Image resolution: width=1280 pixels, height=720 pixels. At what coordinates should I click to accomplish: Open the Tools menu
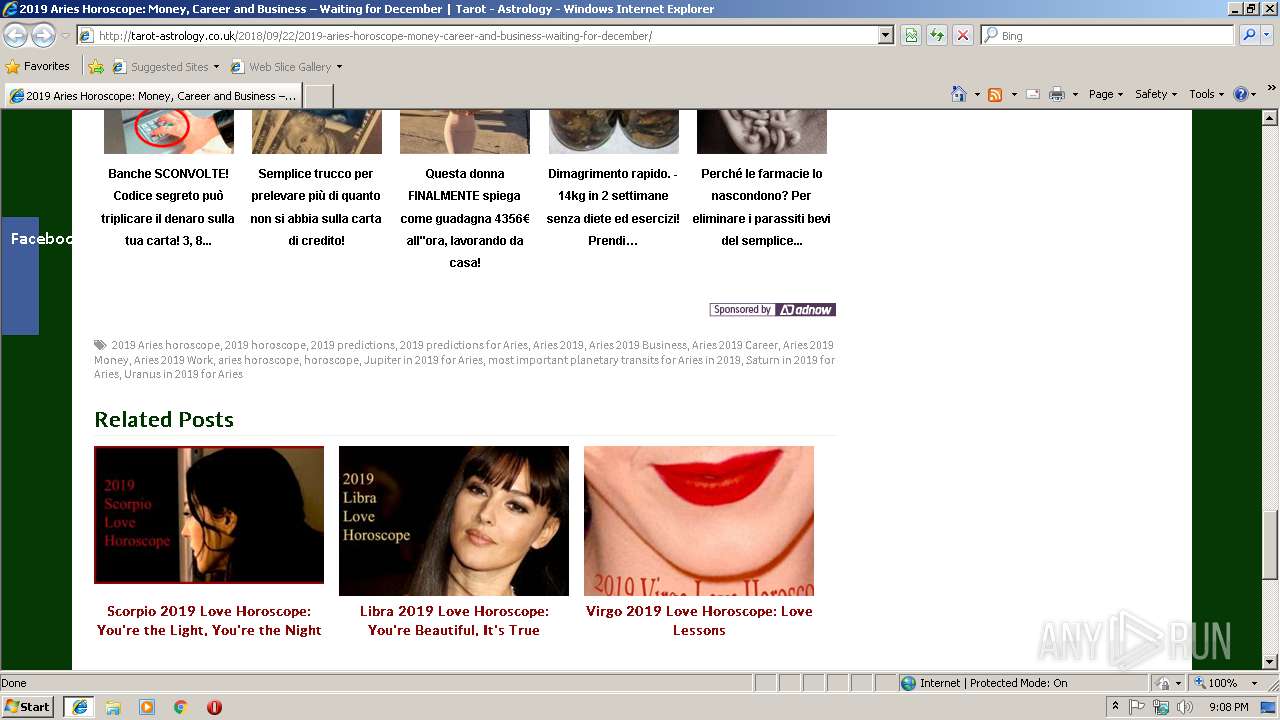point(1206,94)
